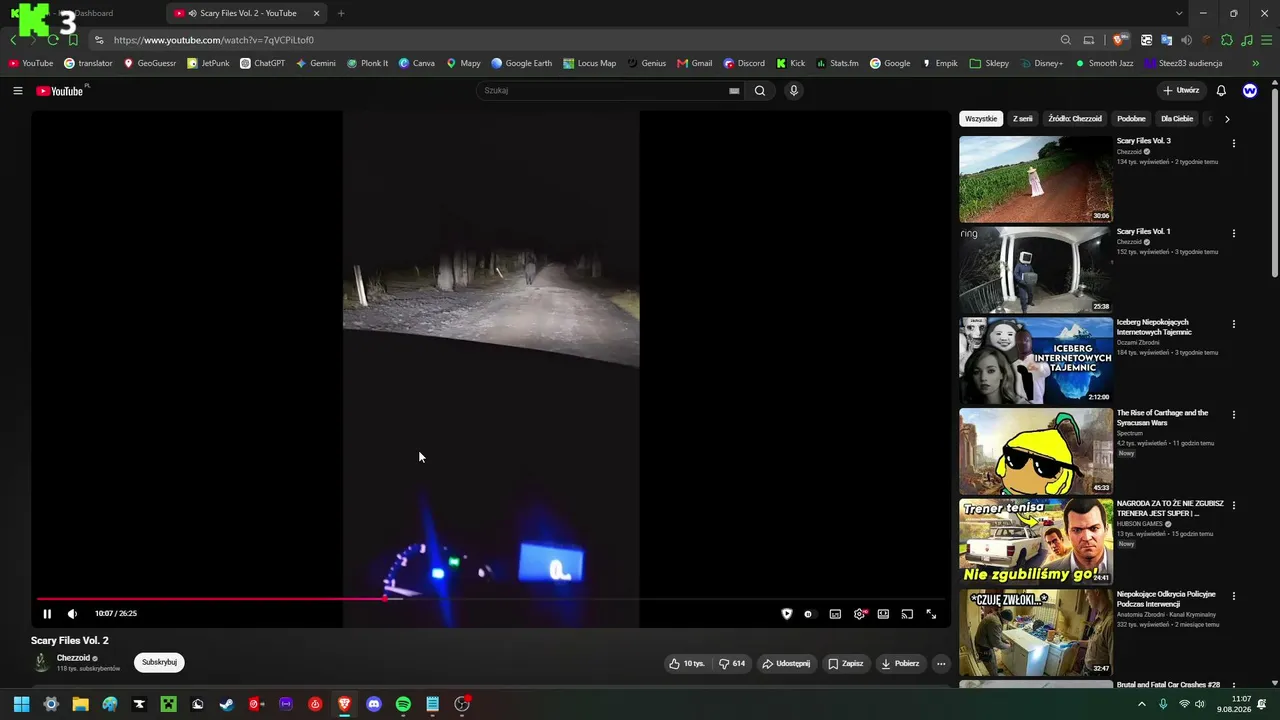Image resolution: width=1280 pixels, height=720 pixels.
Task: Launch Steam from the taskbar
Action: (227, 704)
